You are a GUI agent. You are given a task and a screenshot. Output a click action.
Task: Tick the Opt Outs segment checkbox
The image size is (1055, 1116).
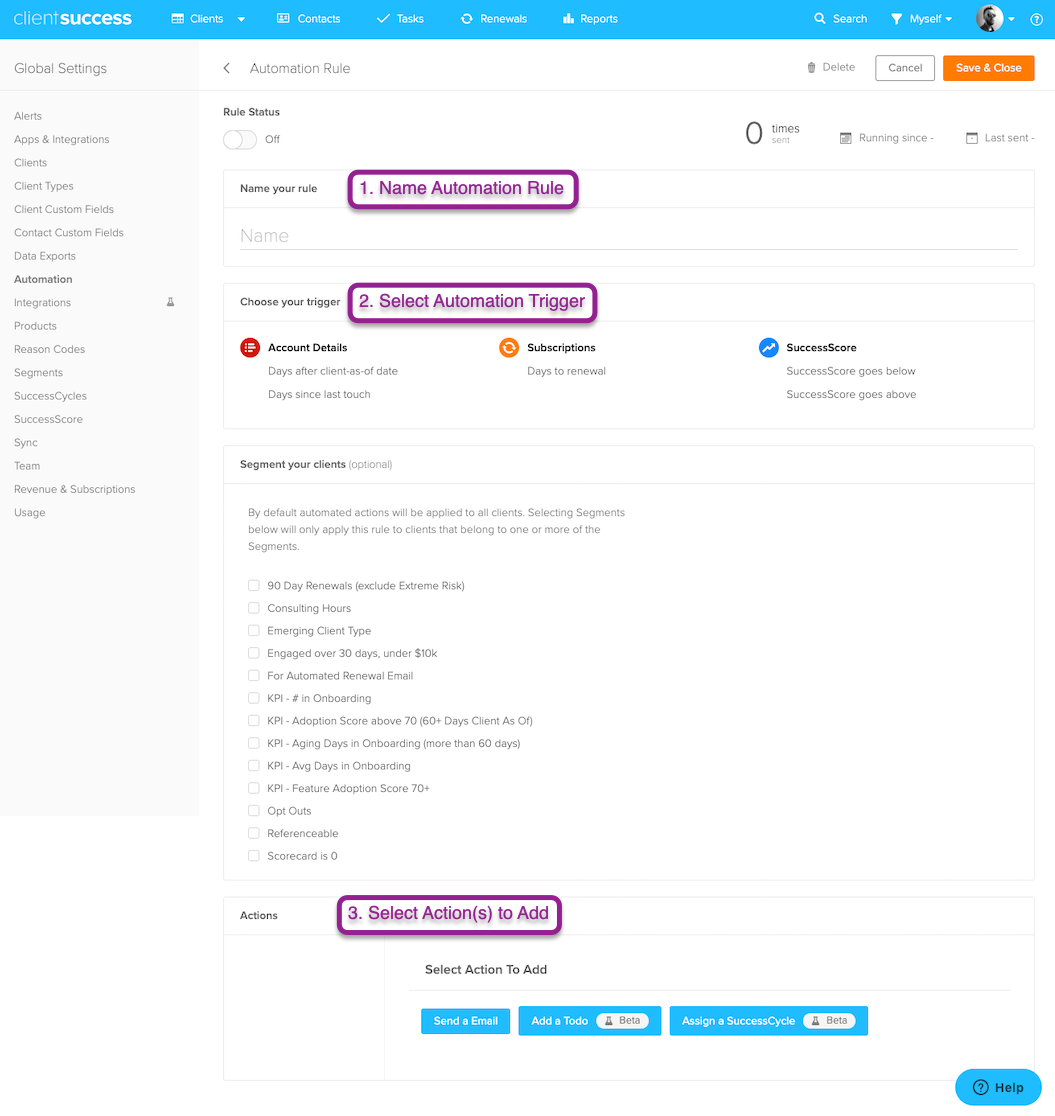coord(254,811)
